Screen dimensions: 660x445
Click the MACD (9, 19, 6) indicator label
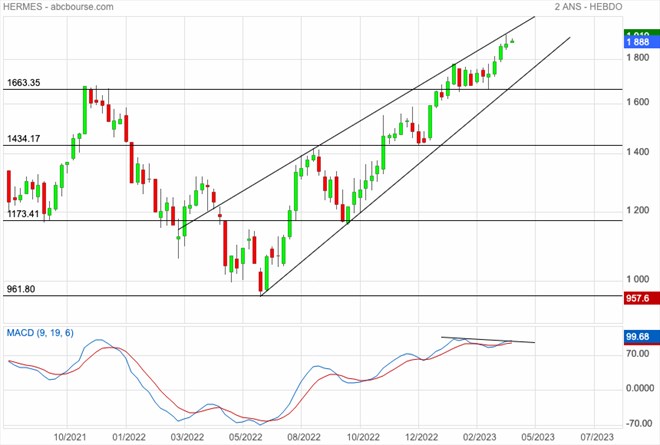40,333
